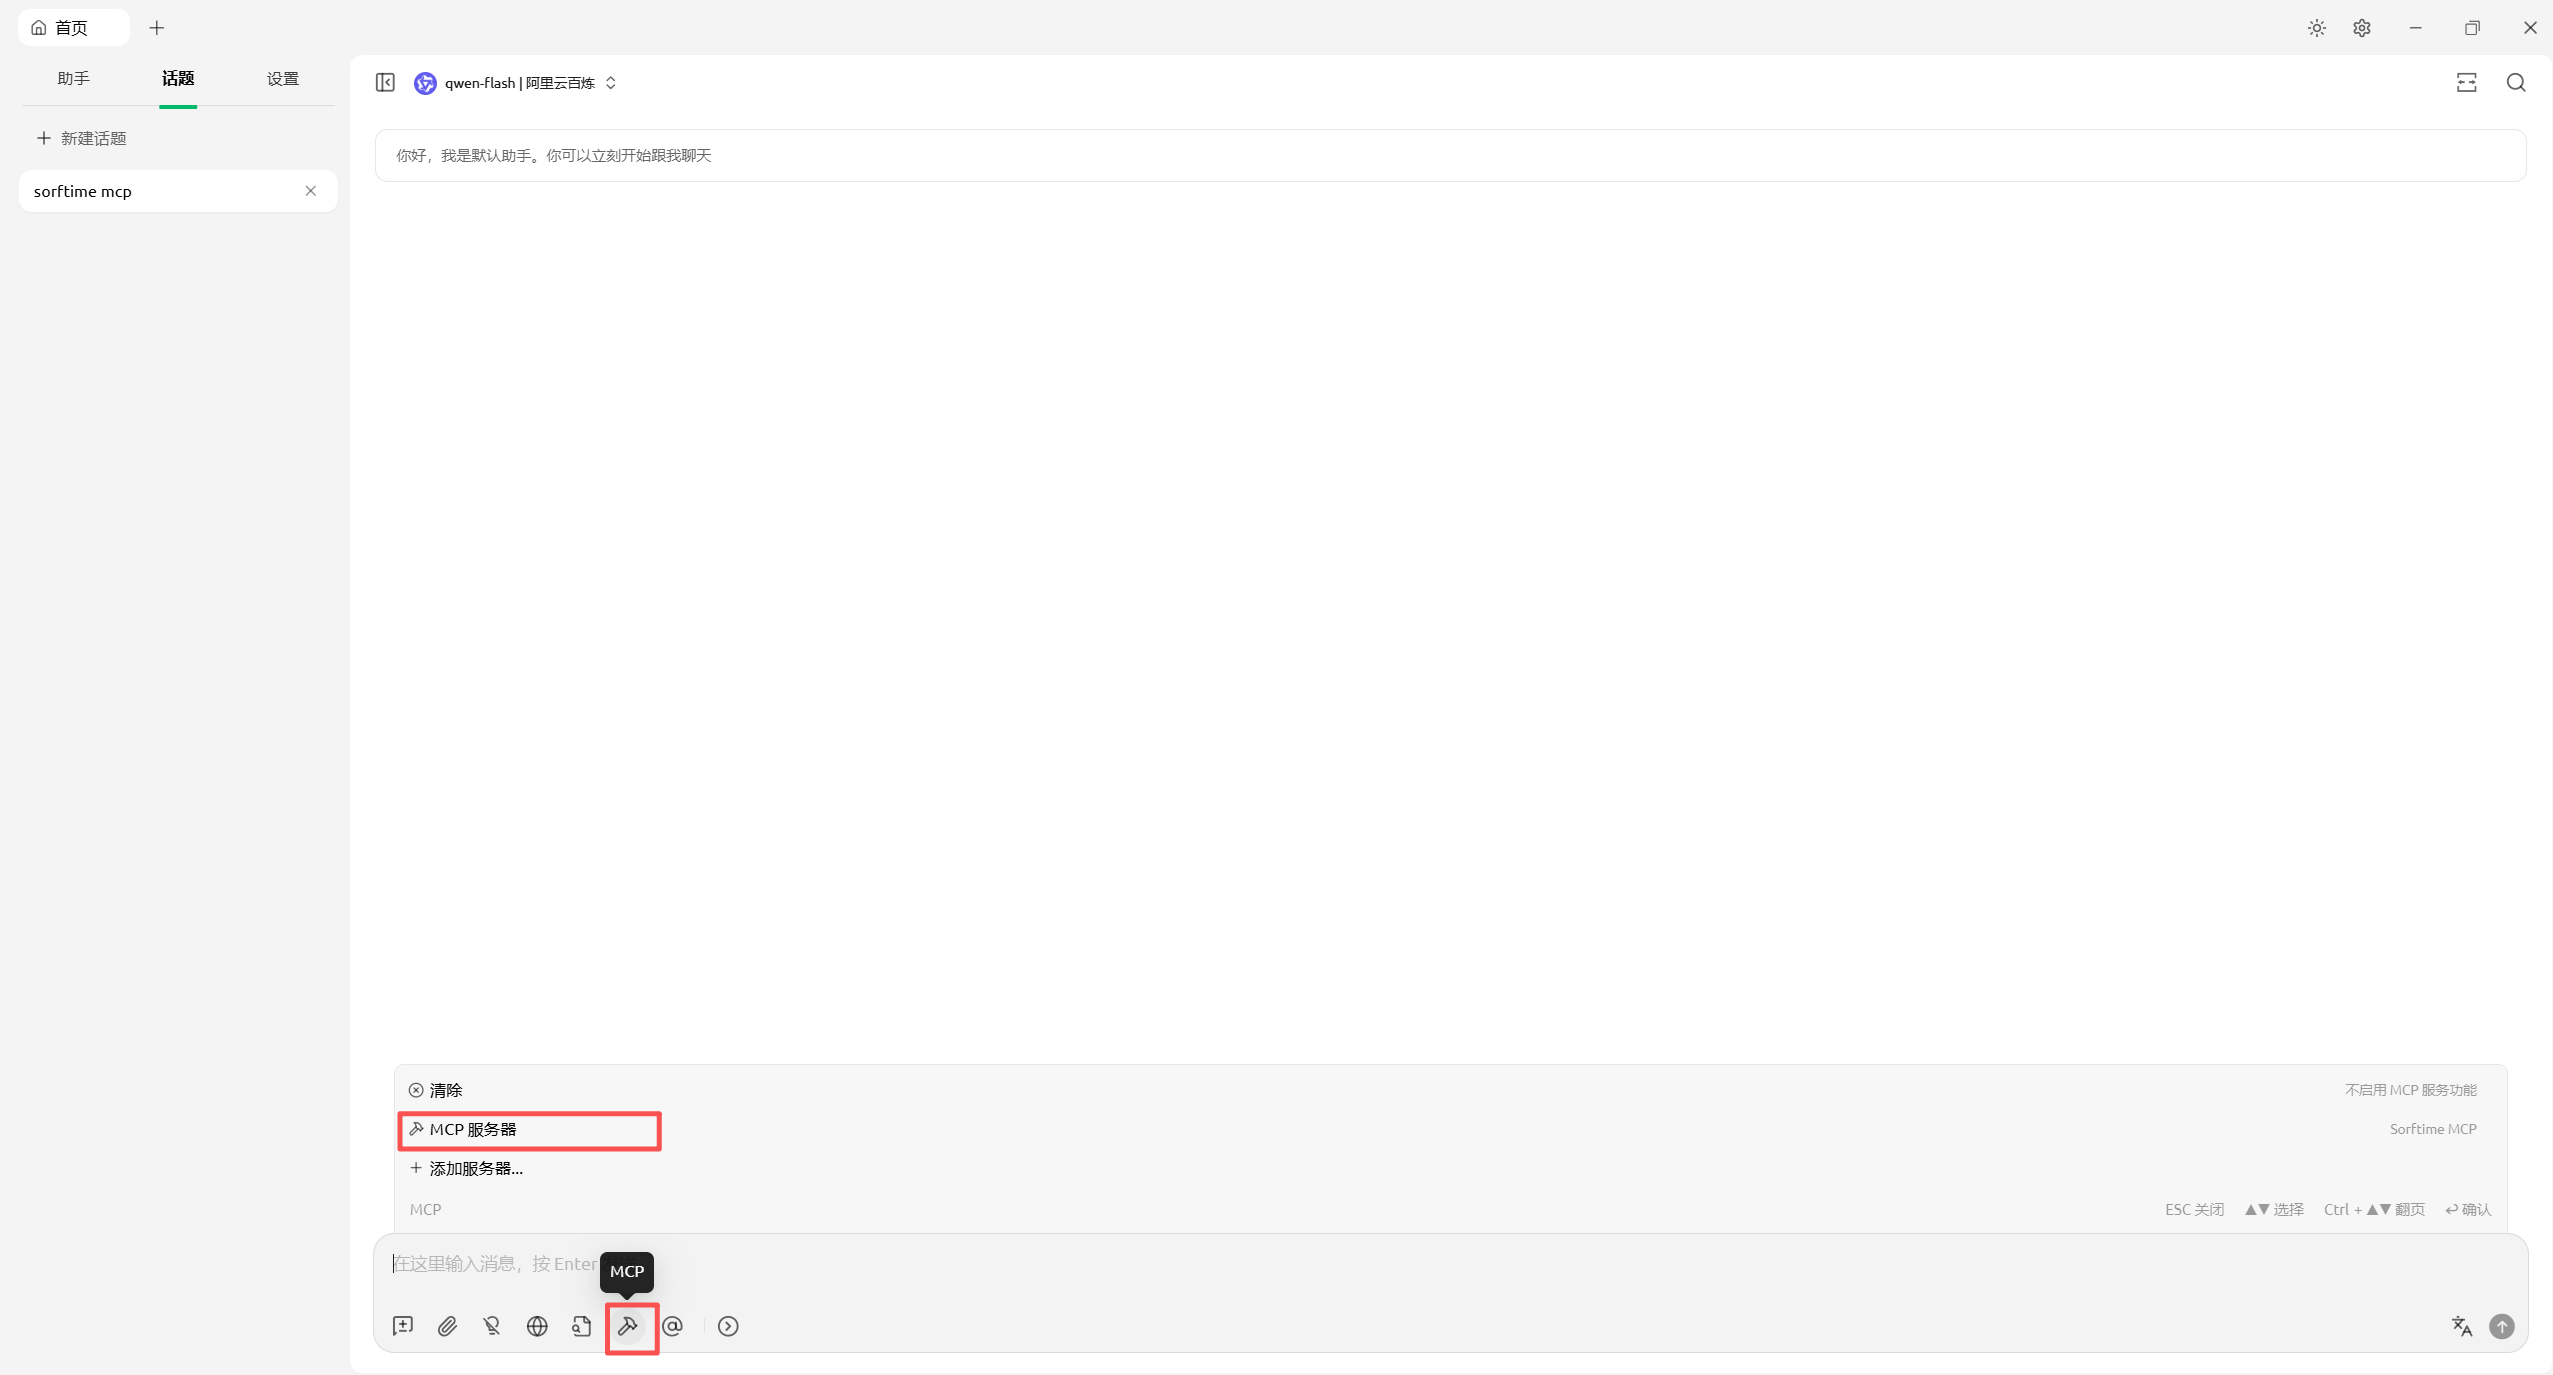This screenshot has height=1375, width=2553.
Task: Delete the sorftime mcp topic via X
Action: (x=311, y=191)
